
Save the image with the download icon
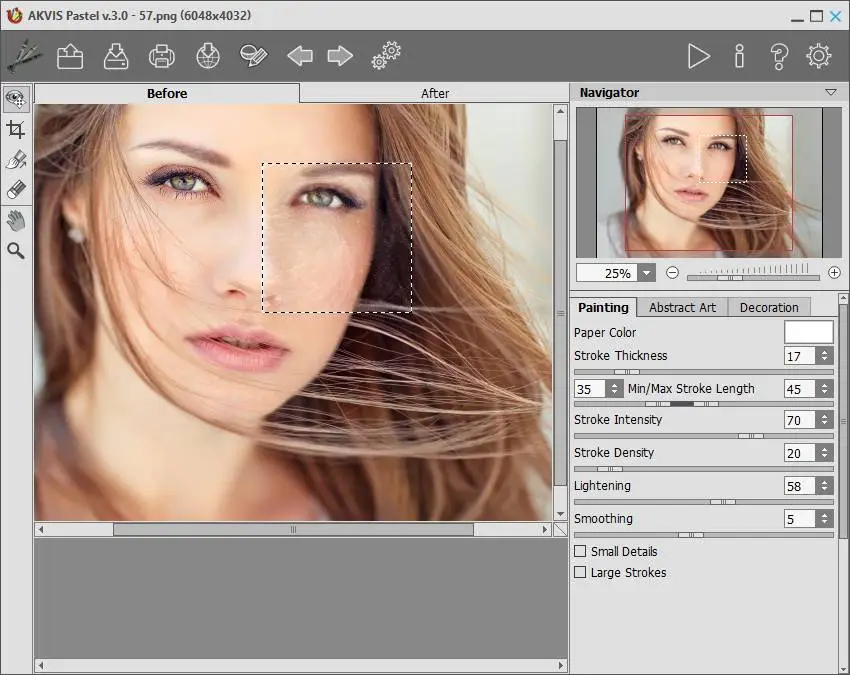tap(116, 56)
